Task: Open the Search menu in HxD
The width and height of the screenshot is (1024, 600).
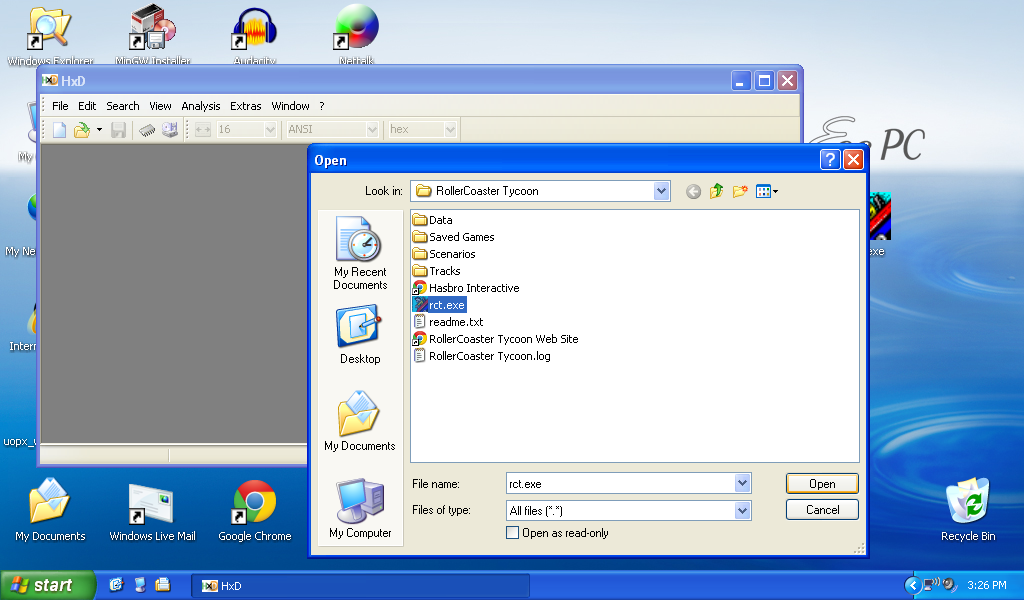Action: click(123, 106)
